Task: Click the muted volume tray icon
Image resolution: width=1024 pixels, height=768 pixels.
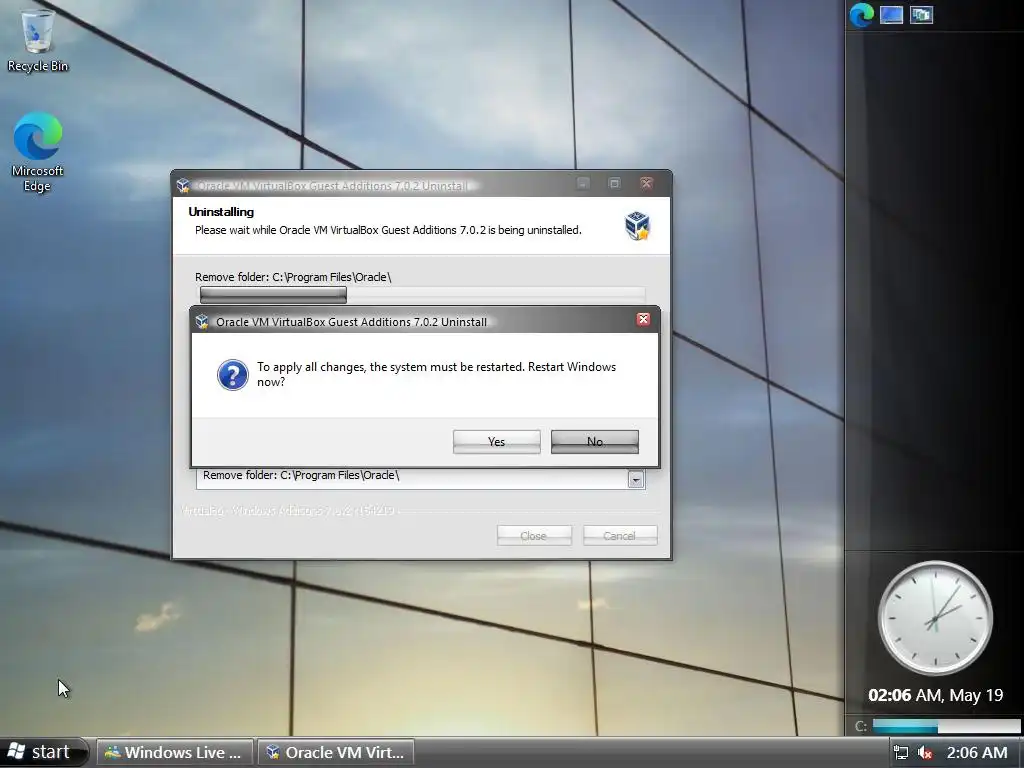Action: [925, 752]
